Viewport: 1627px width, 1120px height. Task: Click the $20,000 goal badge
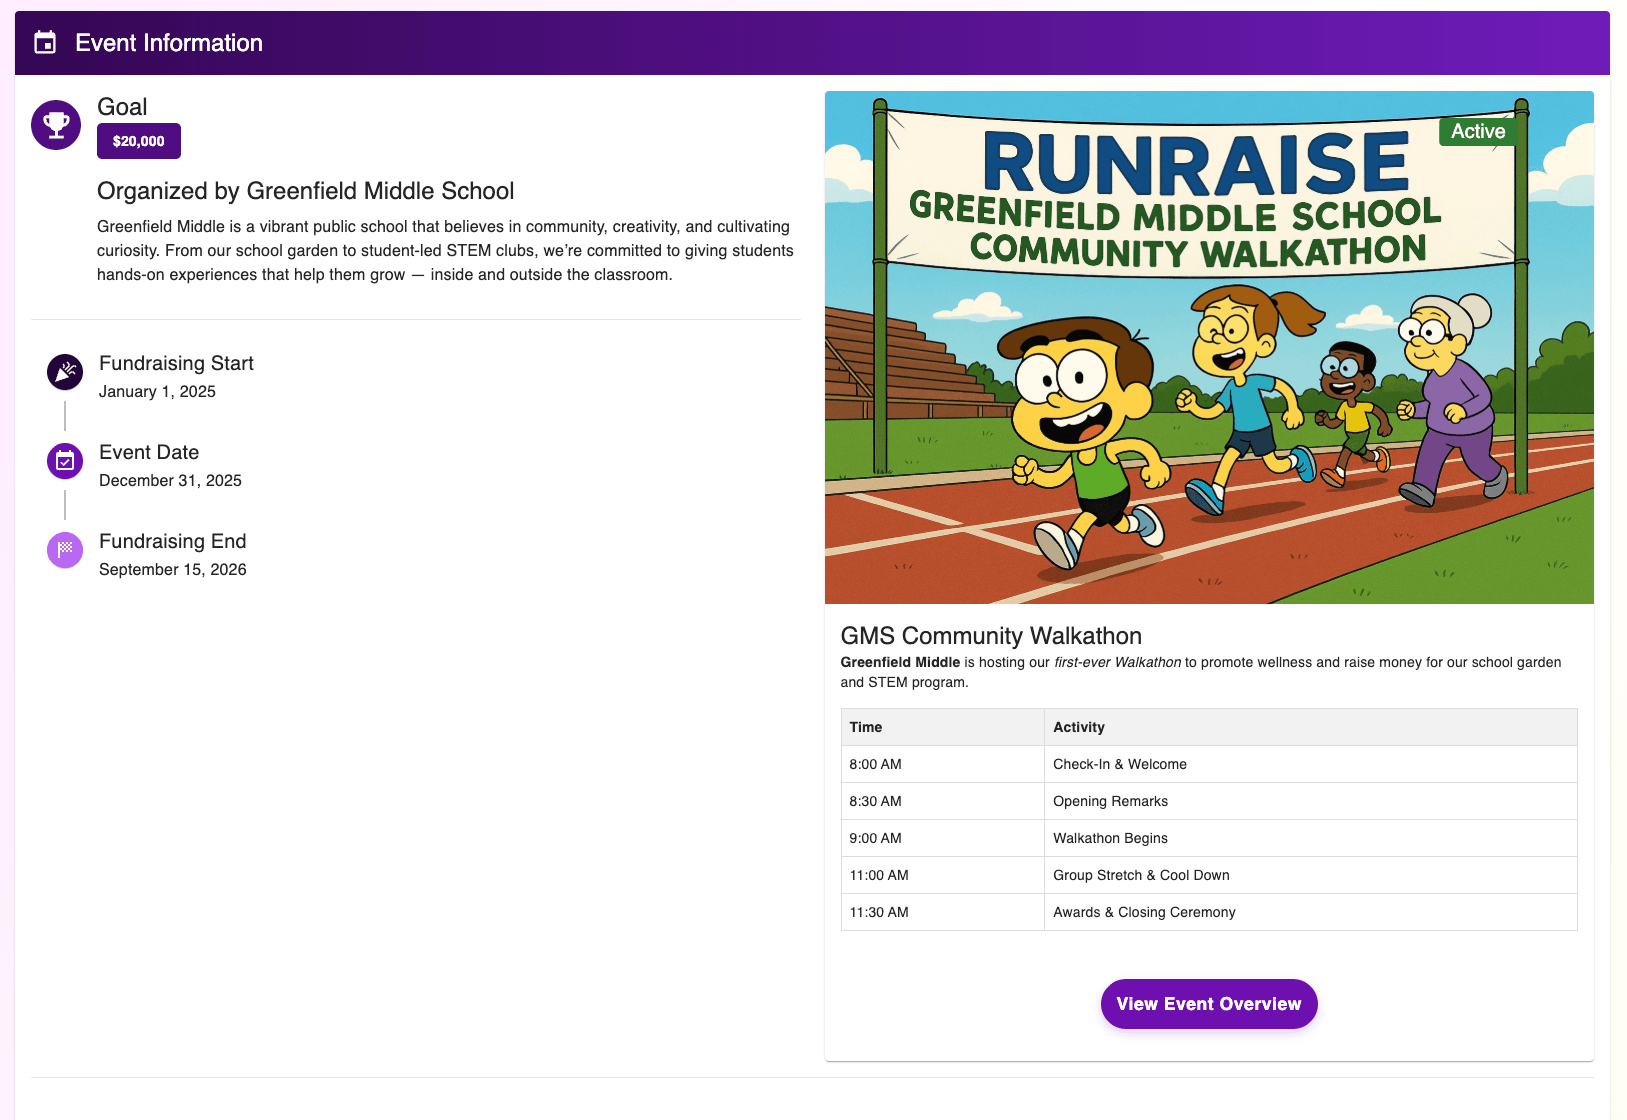(x=139, y=141)
